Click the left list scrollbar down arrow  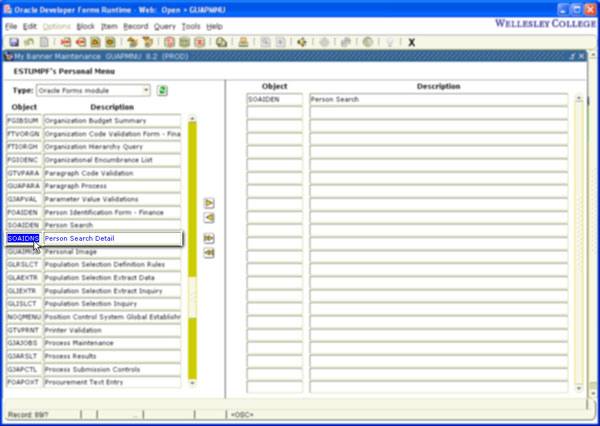(x=192, y=382)
